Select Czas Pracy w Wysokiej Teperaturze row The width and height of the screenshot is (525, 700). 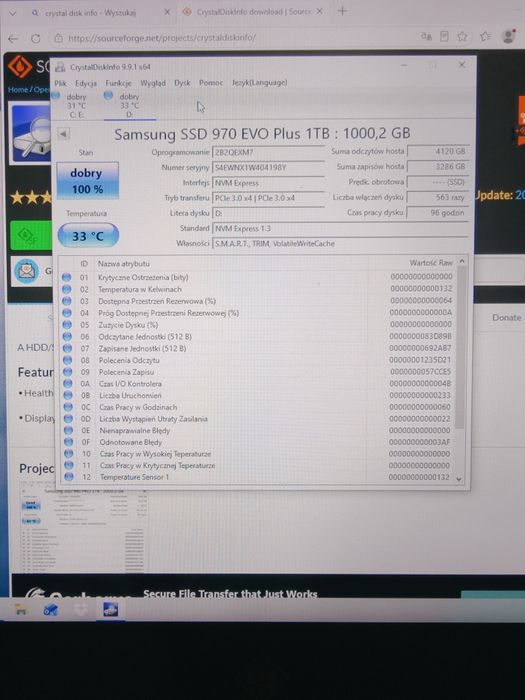(x=258, y=454)
